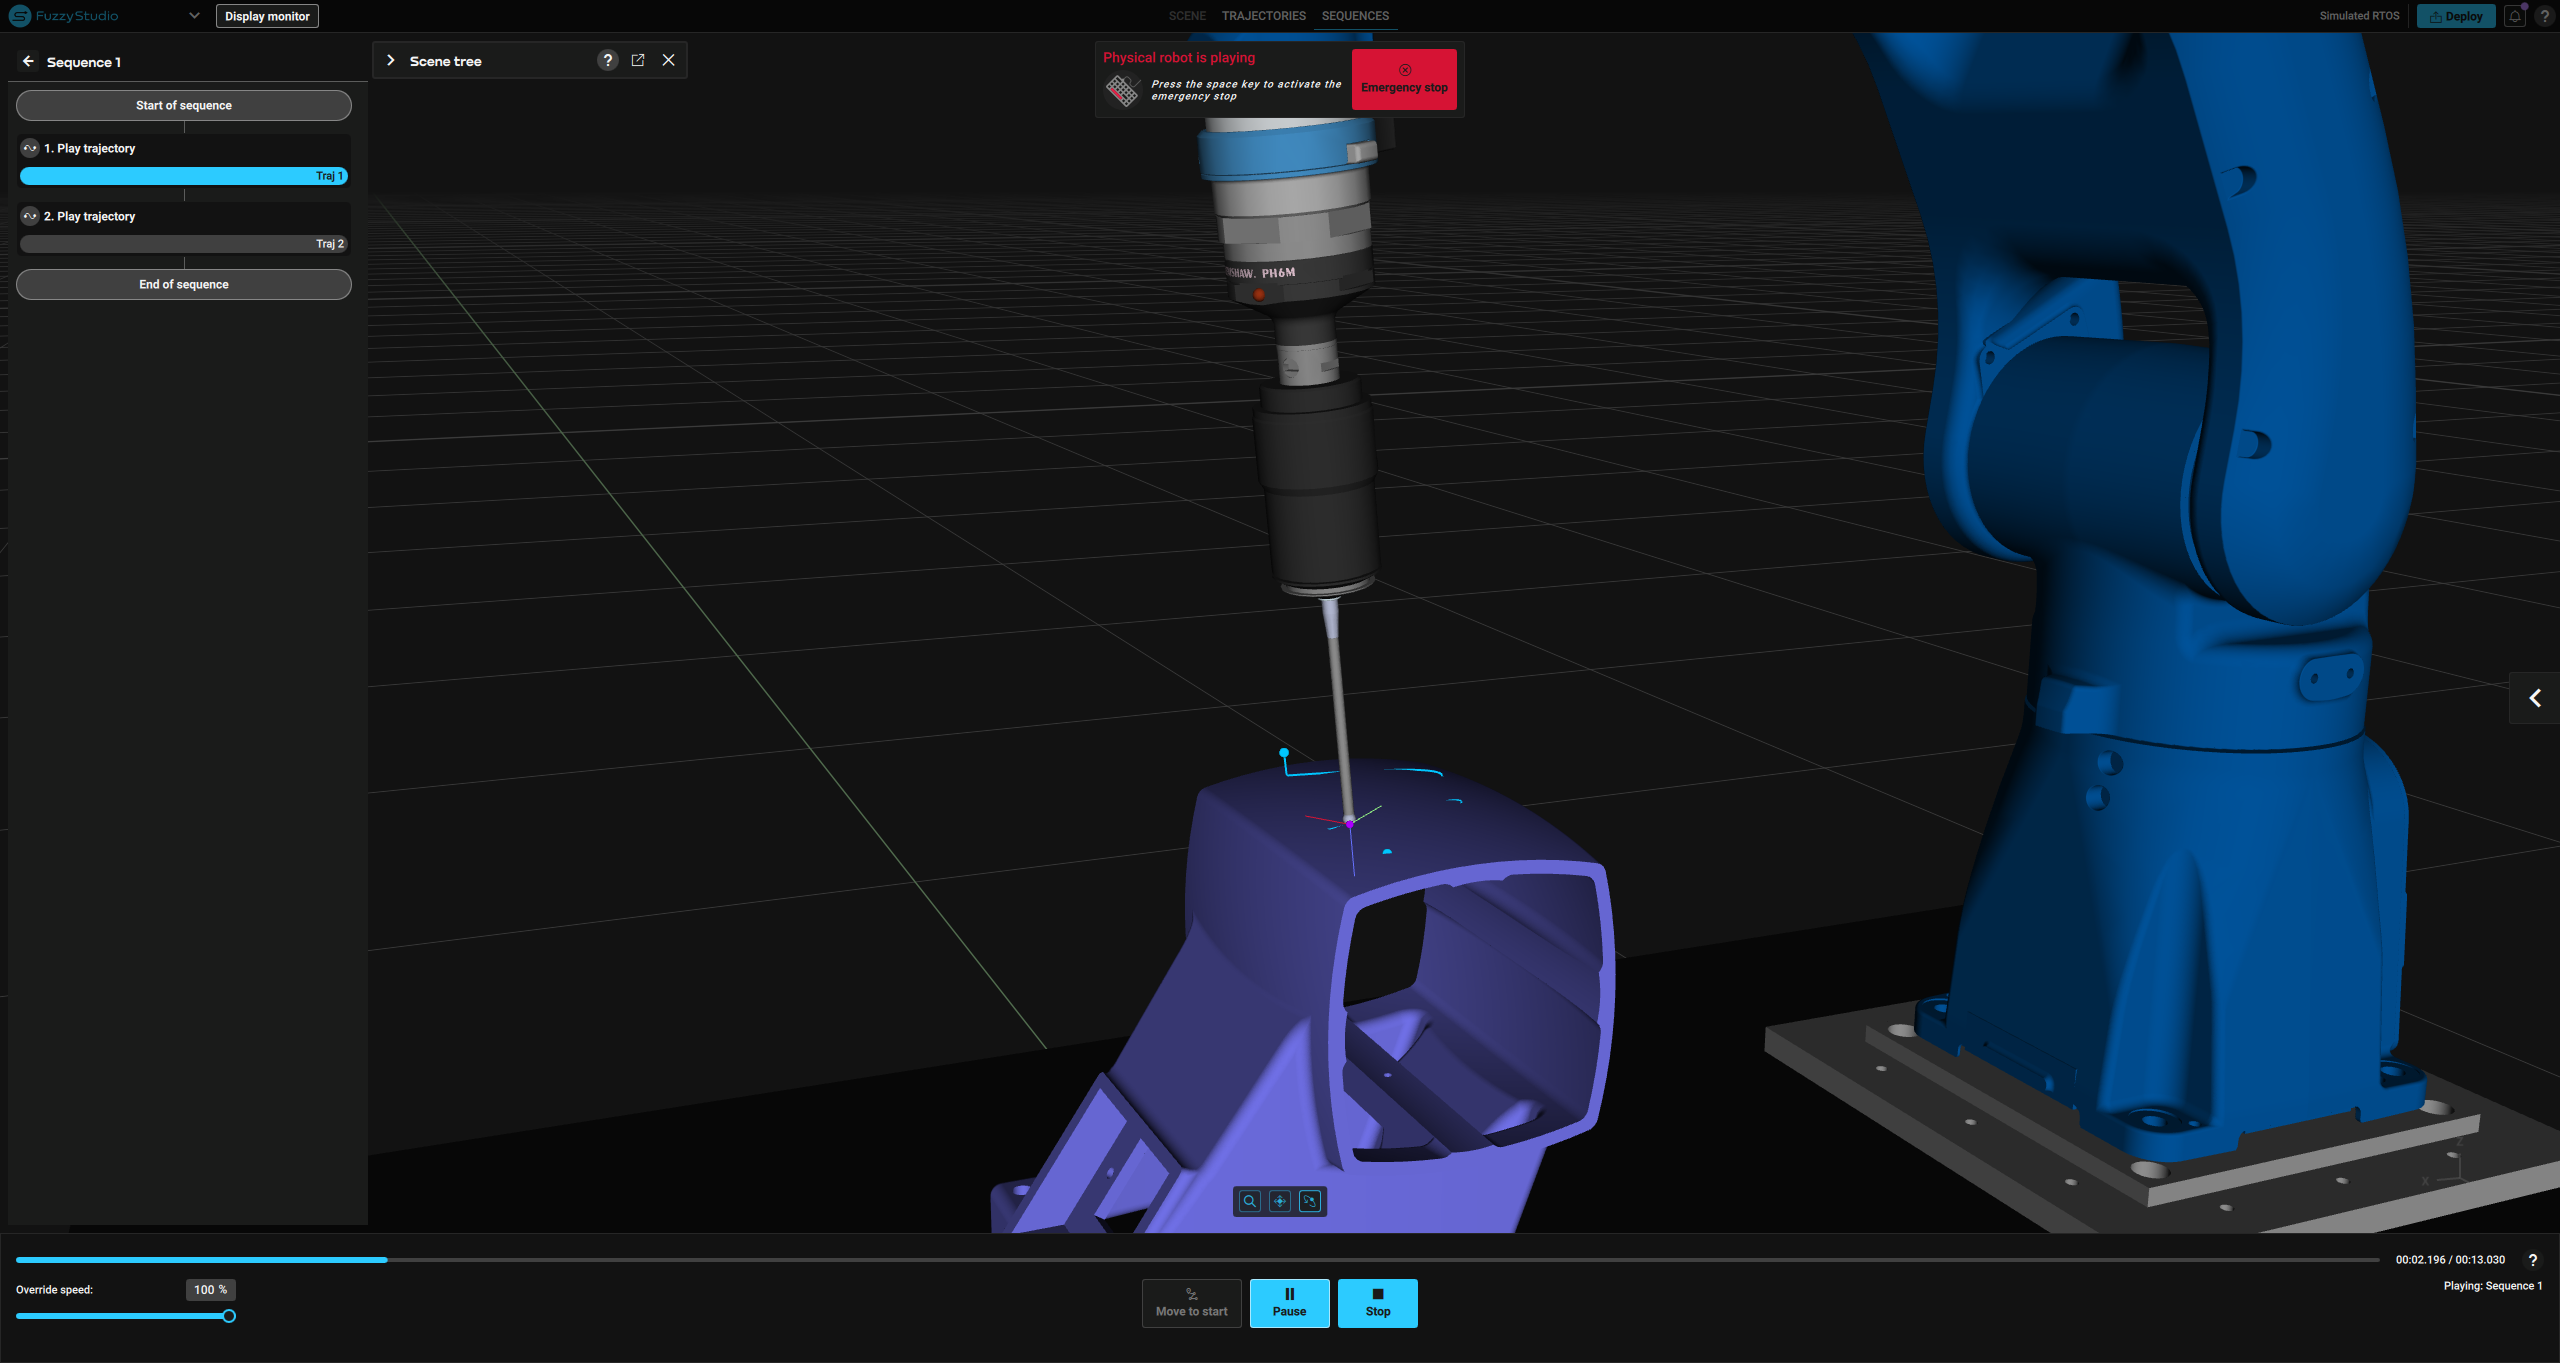Click the Physical robot is playing message
The image size is (2560, 1363).
click(x=1179, y=58)
